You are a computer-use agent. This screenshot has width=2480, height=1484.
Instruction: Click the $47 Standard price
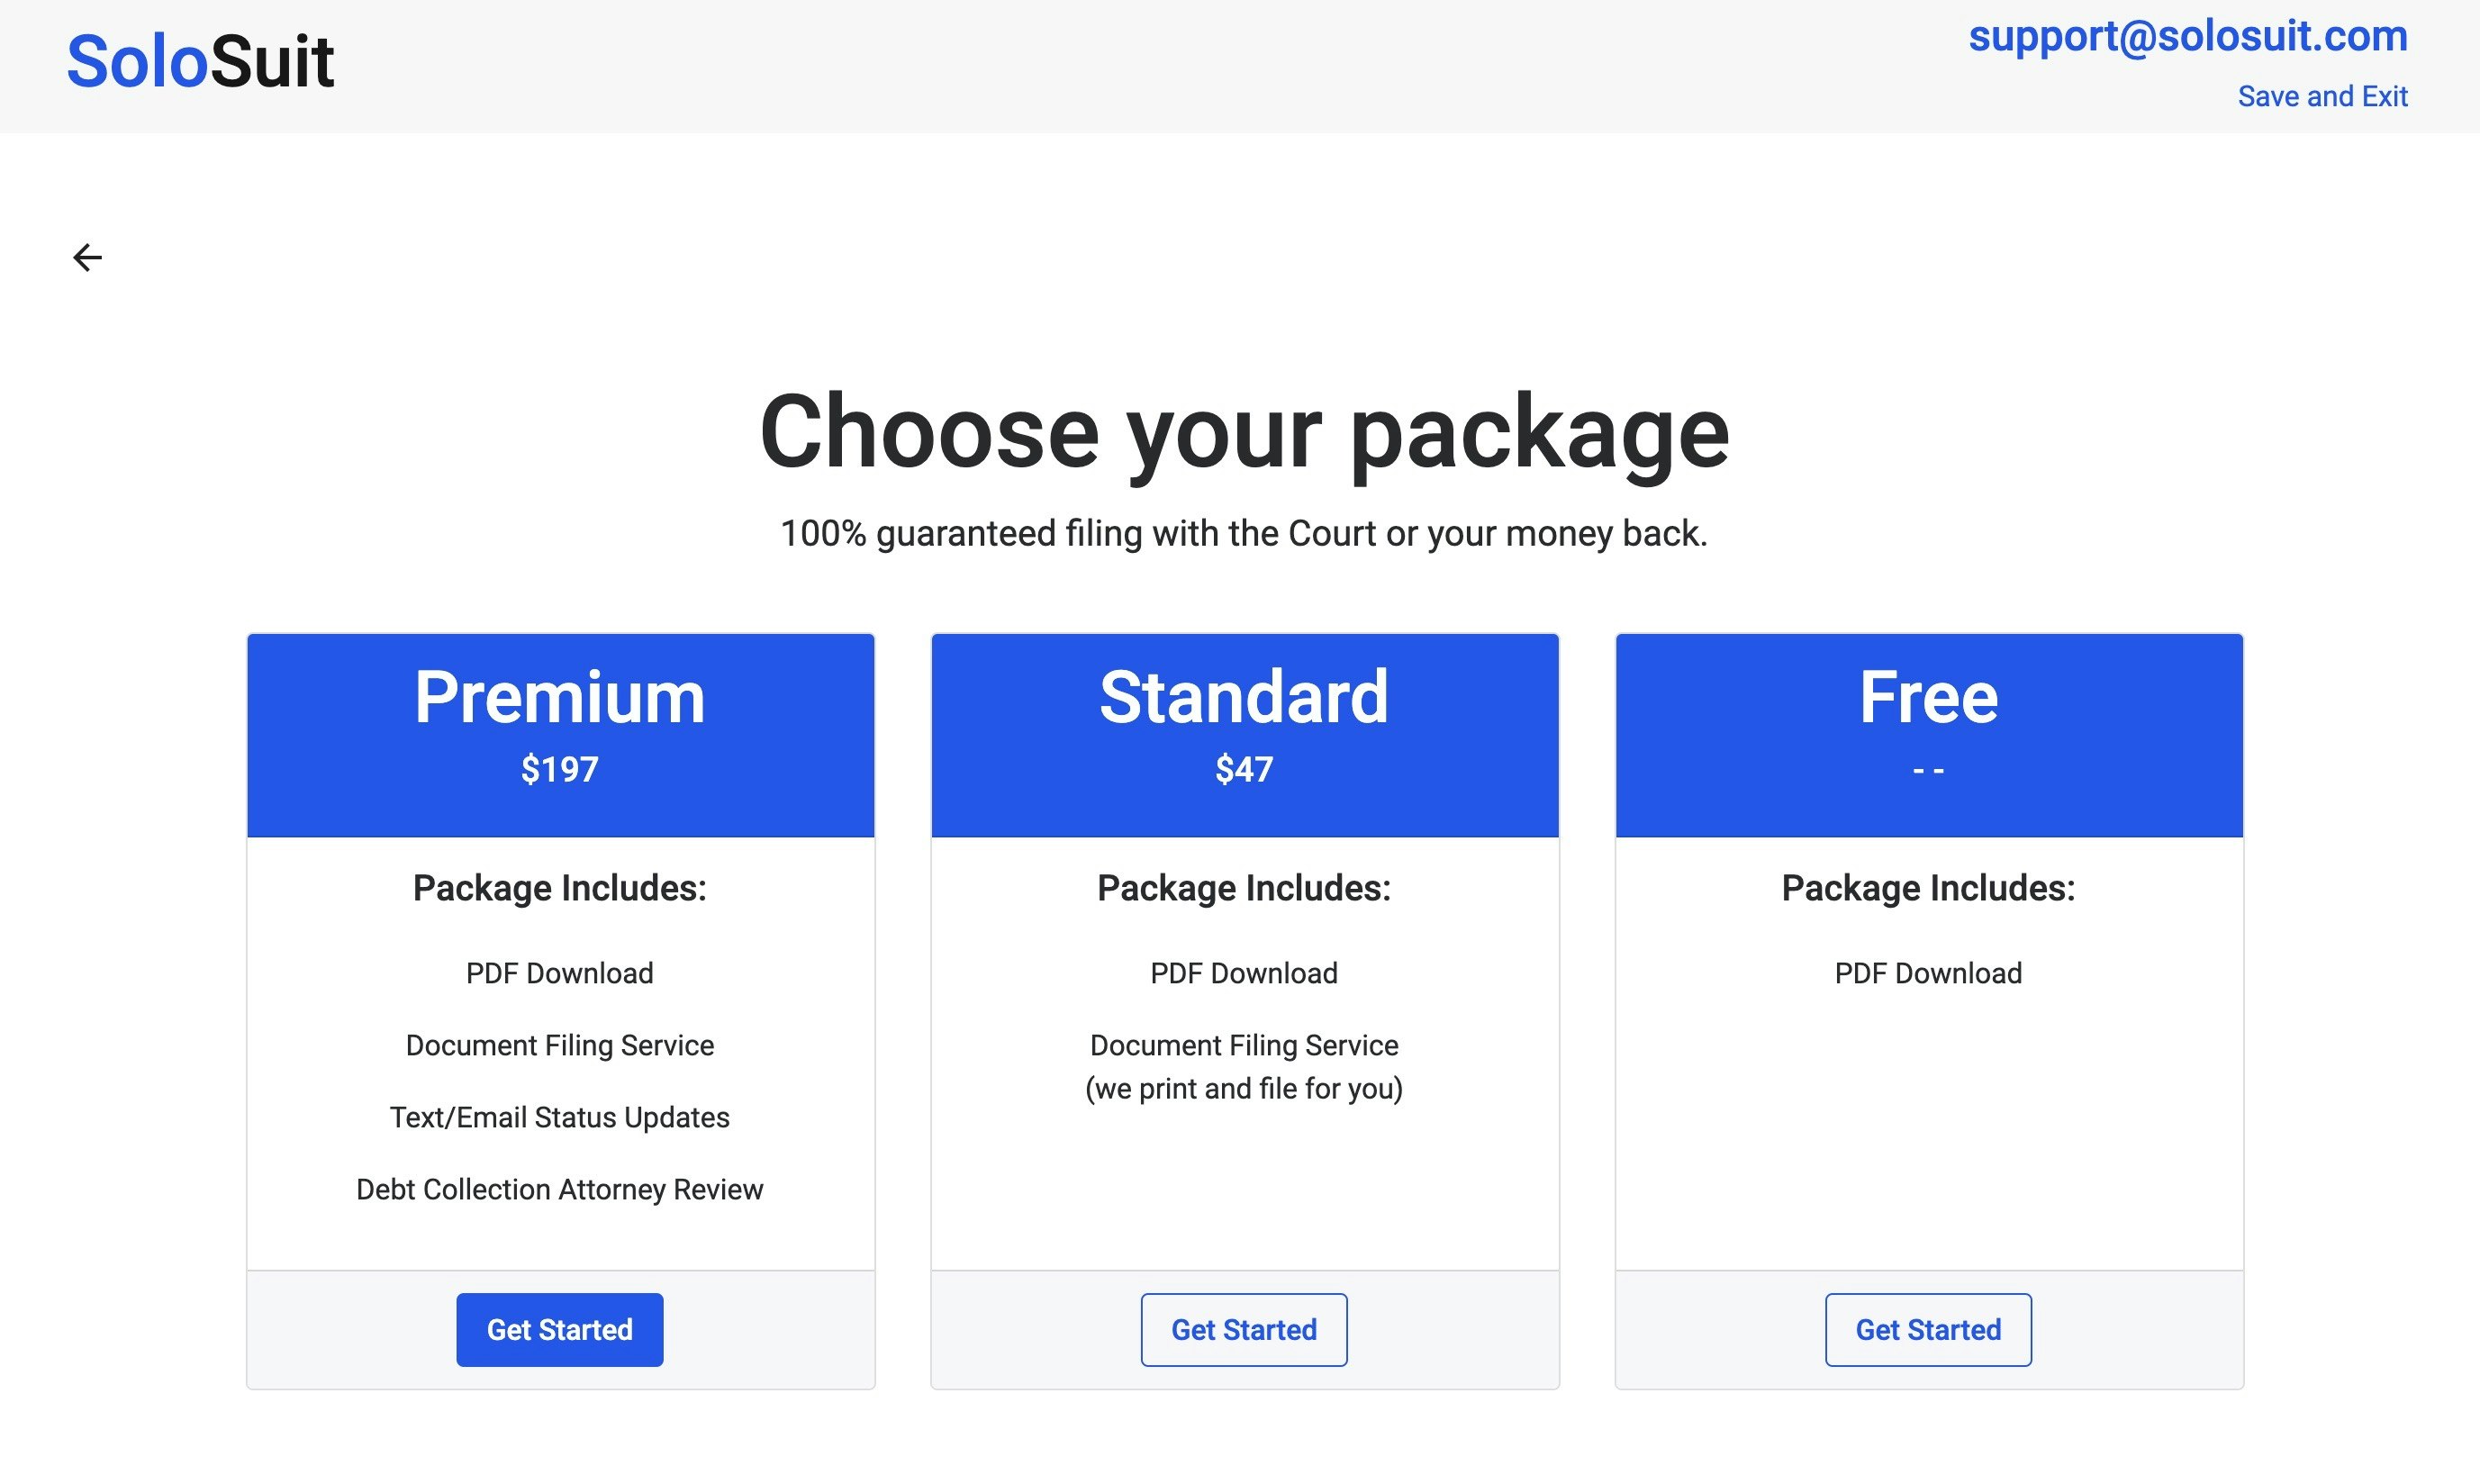1243,769
